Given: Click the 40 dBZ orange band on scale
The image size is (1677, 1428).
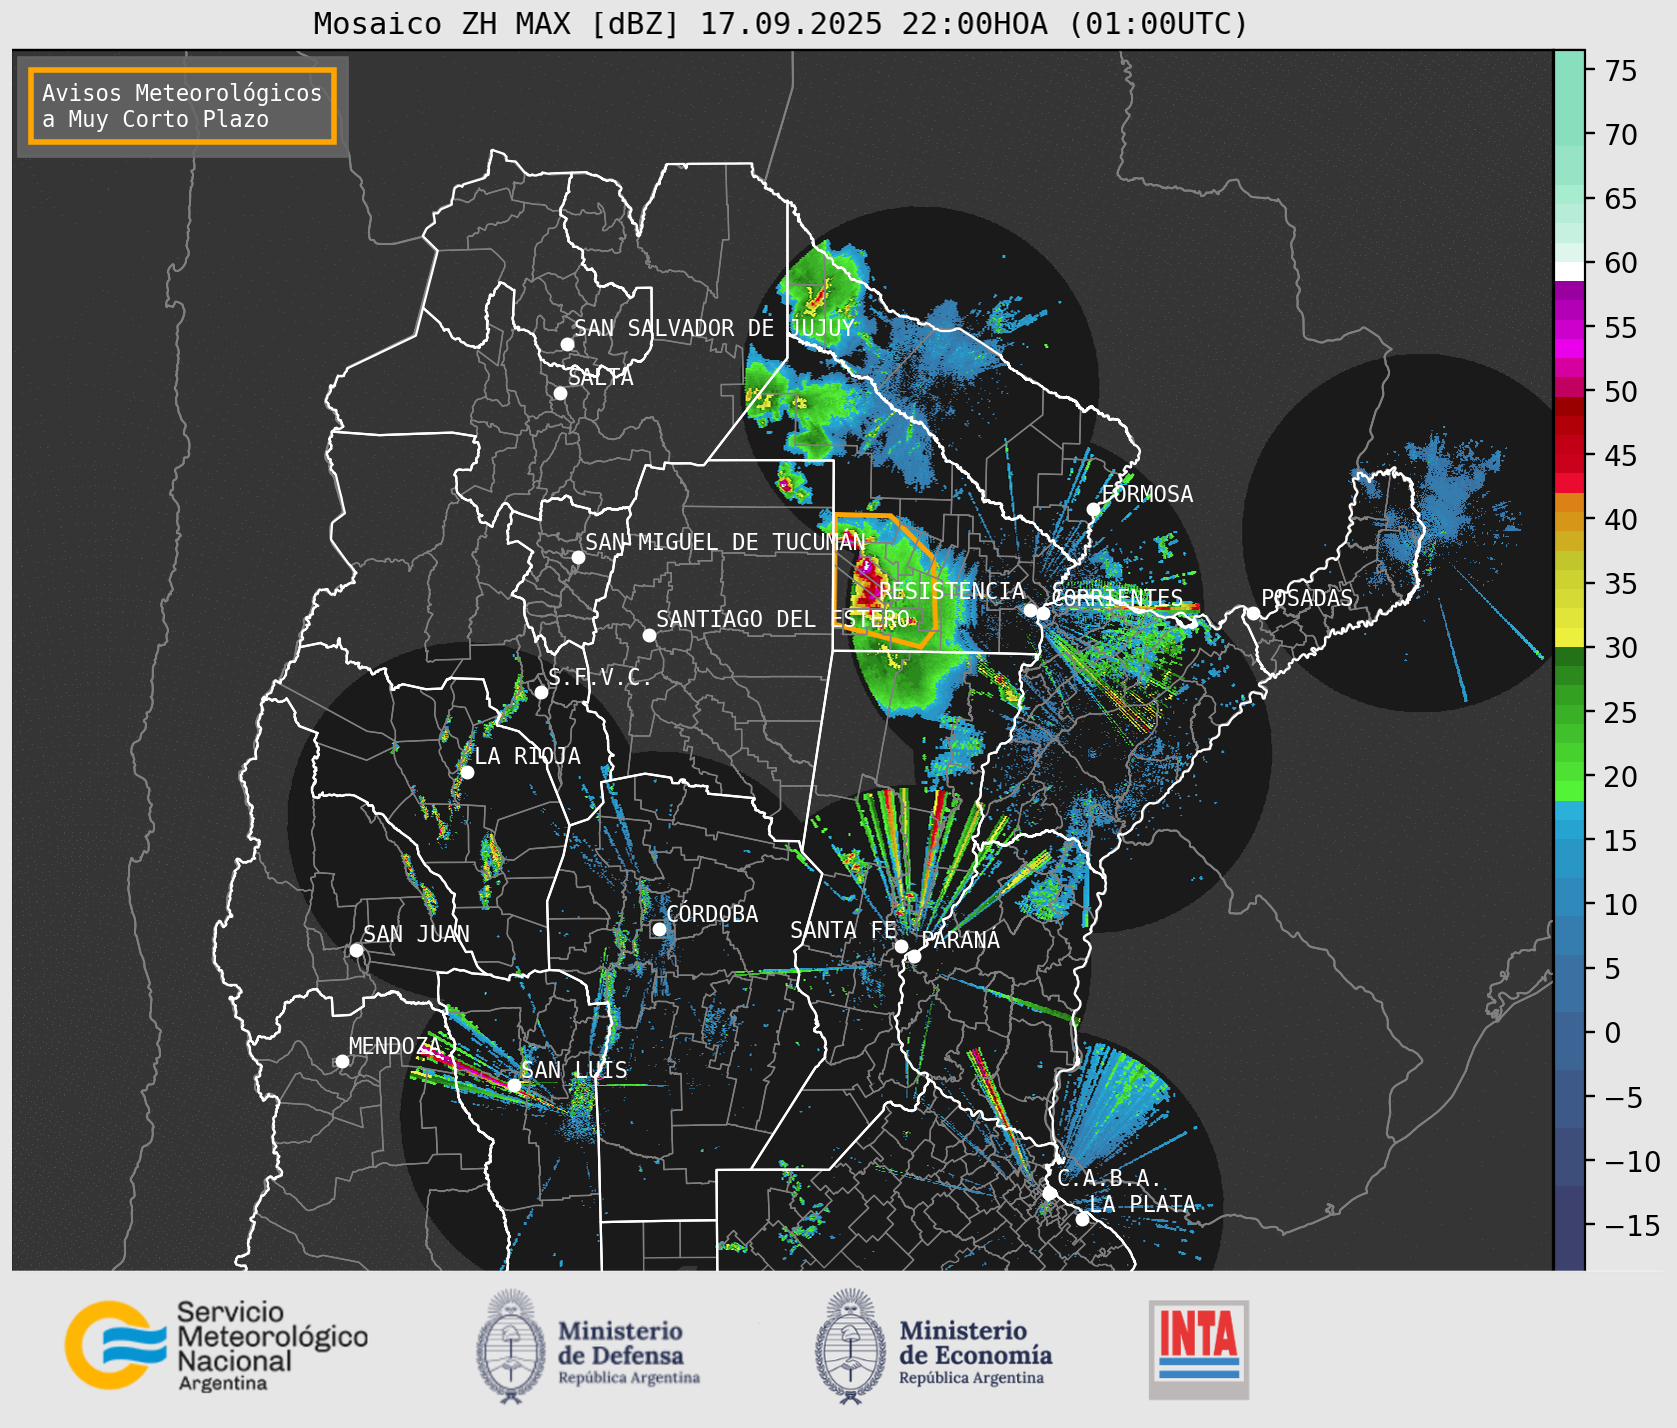Looking at the screenshot, I should pos(1569,519).
